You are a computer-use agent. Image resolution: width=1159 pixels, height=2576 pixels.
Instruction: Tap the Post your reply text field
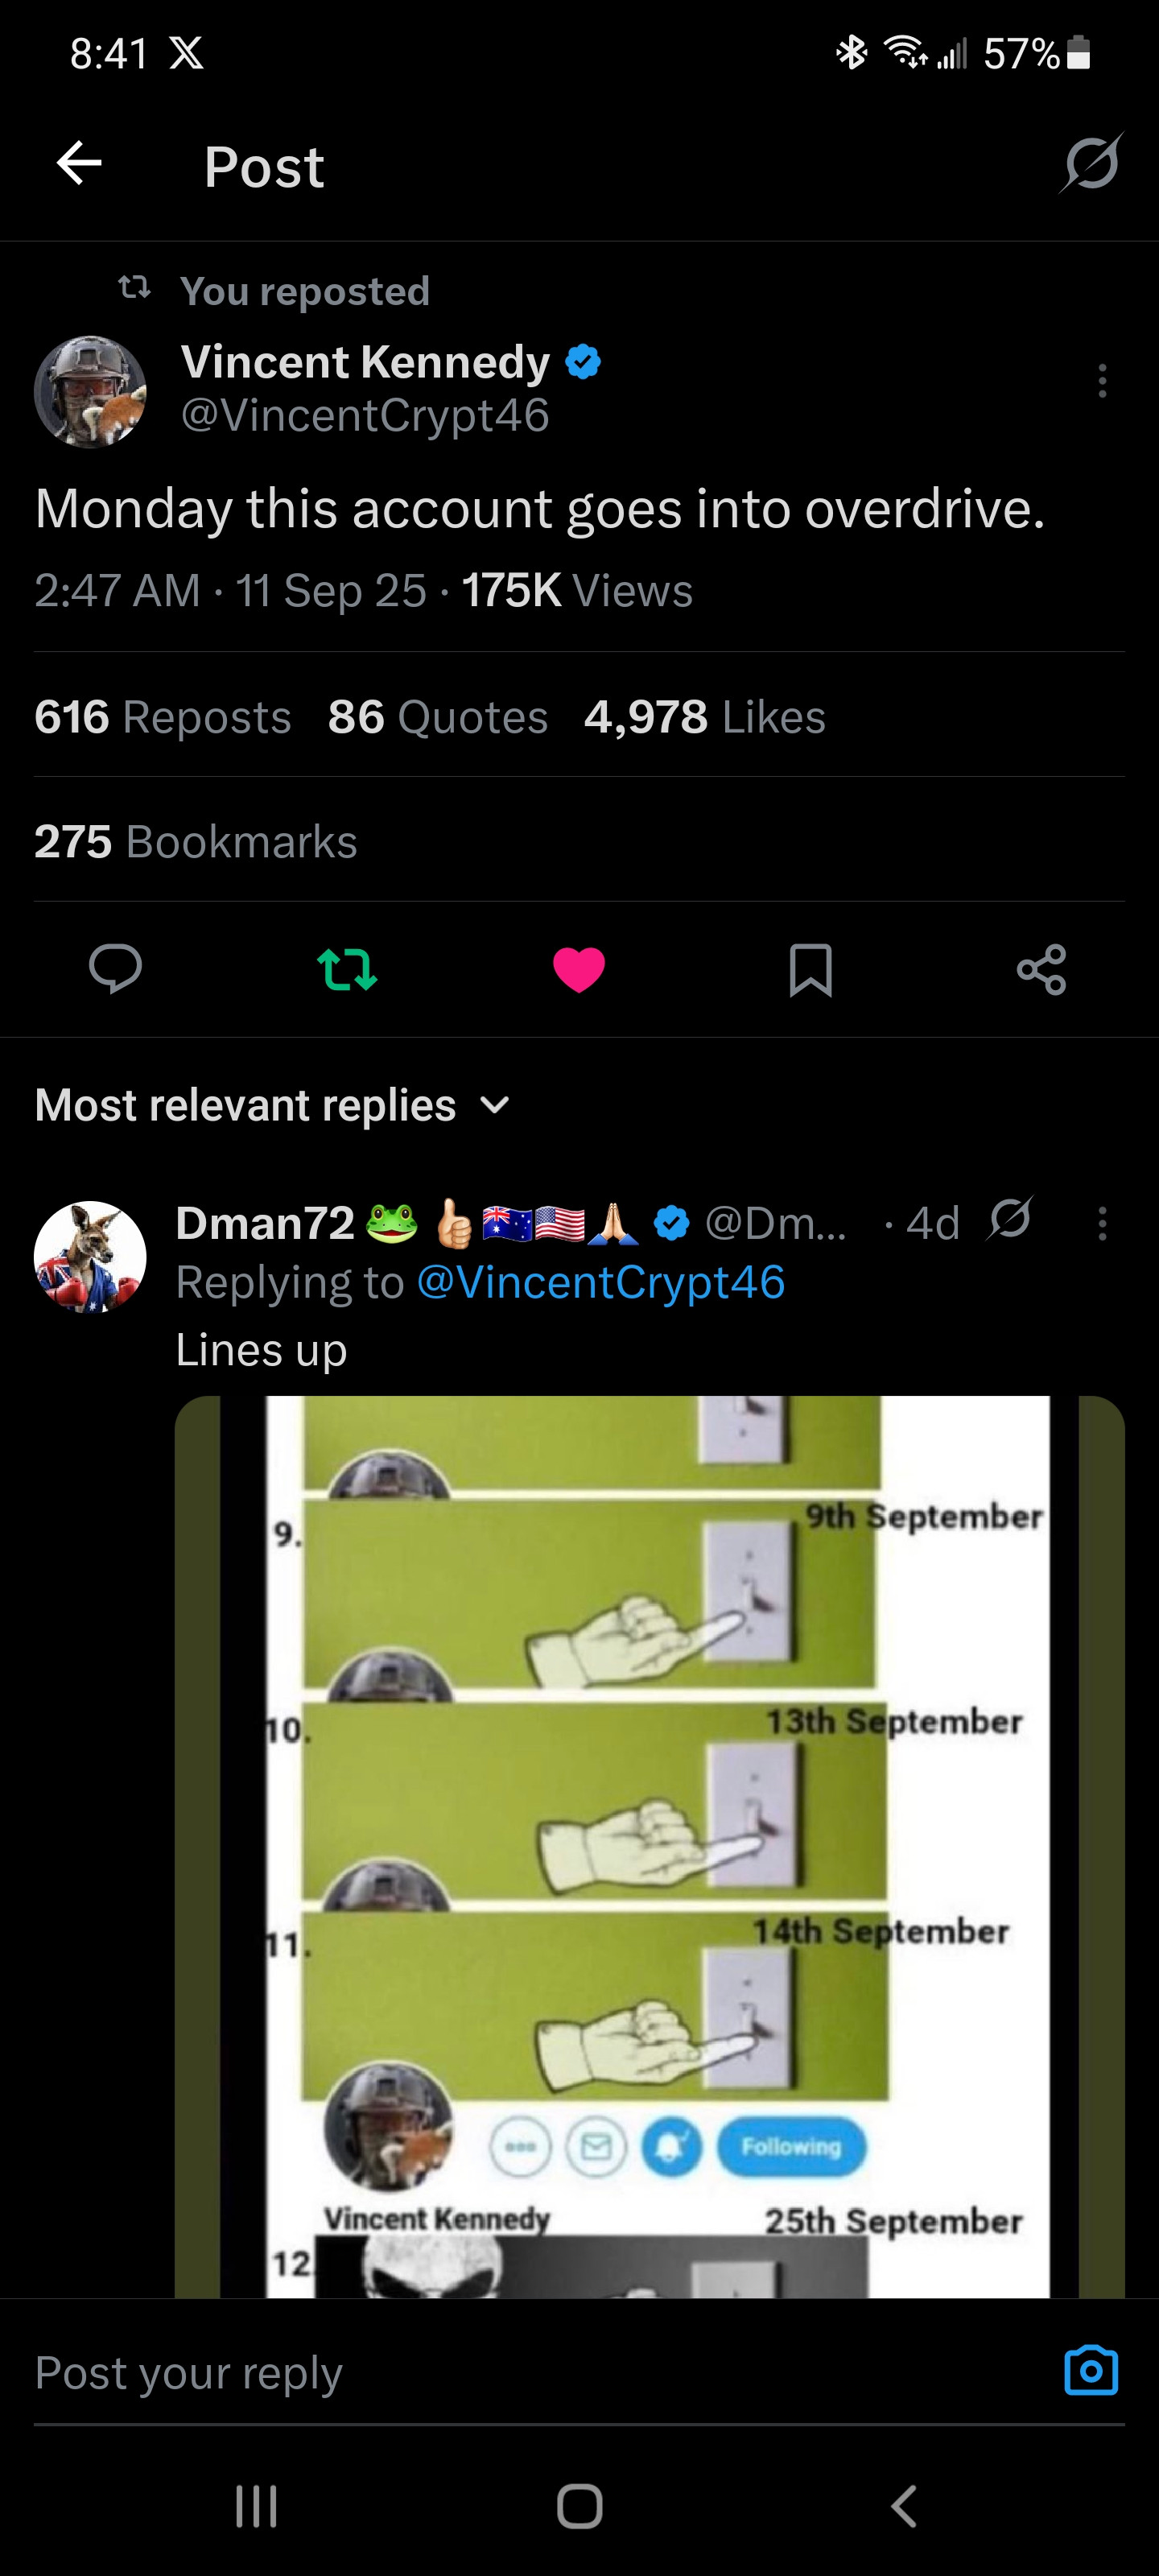pyautogui.click(x=500, y=2372)
